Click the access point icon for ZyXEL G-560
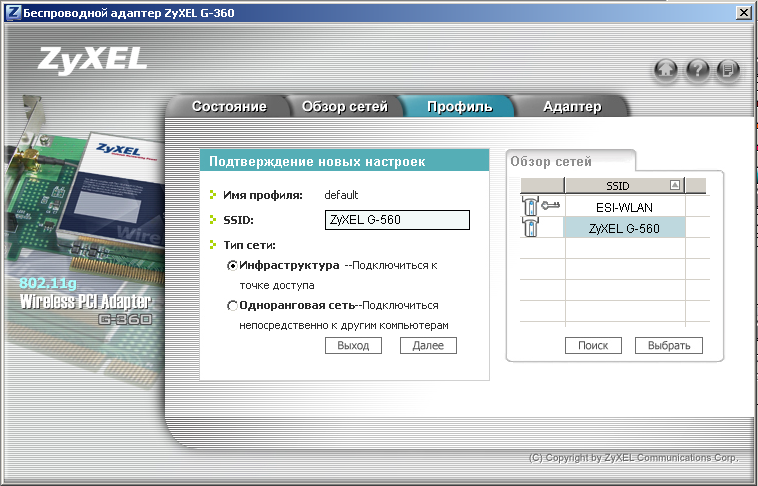The width and height of the screenshot is (758, 486). pyautogui.click(x=530, y=227)
